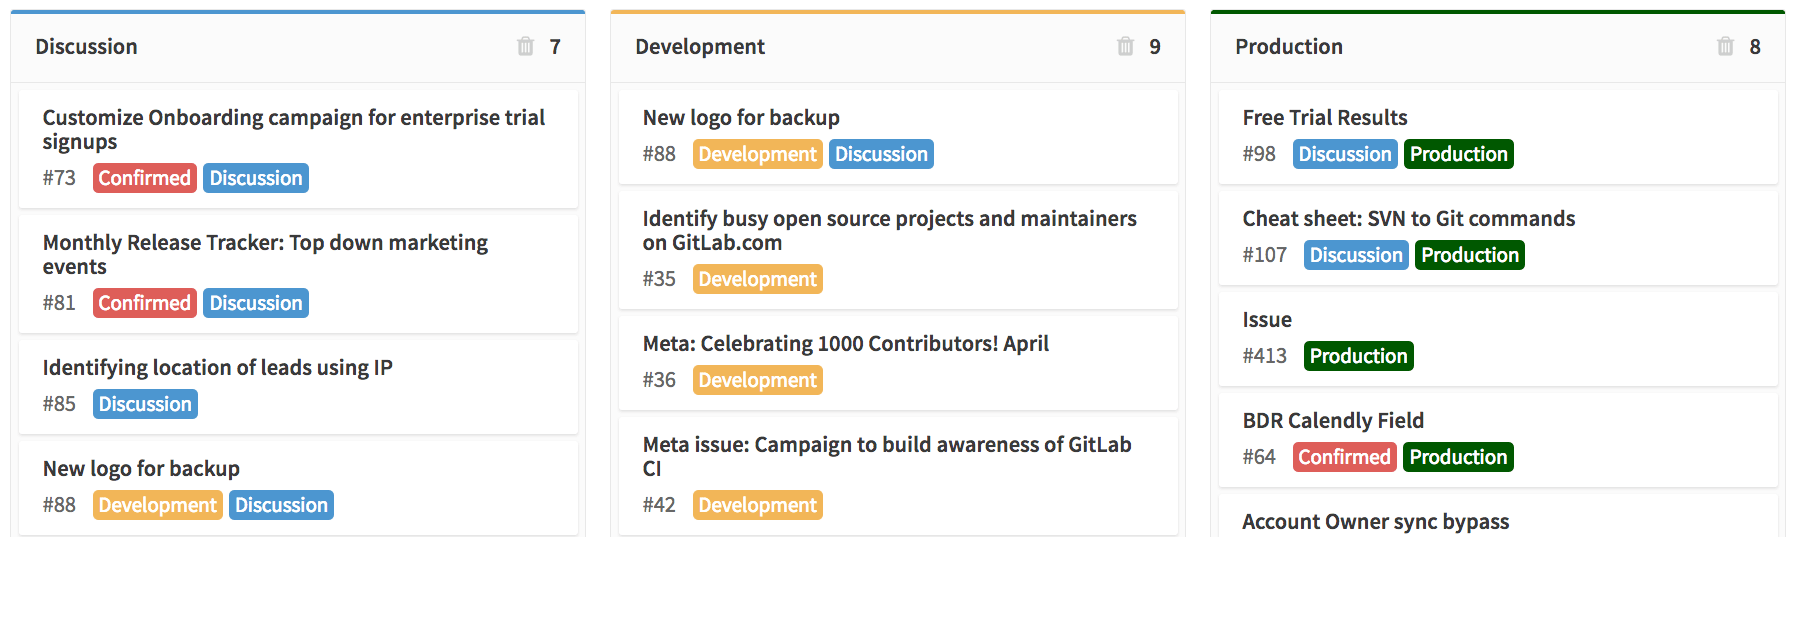Open issue #413 titled Issue
The width and height of the screenshot is (1800, 620).
coord(1498,339)
